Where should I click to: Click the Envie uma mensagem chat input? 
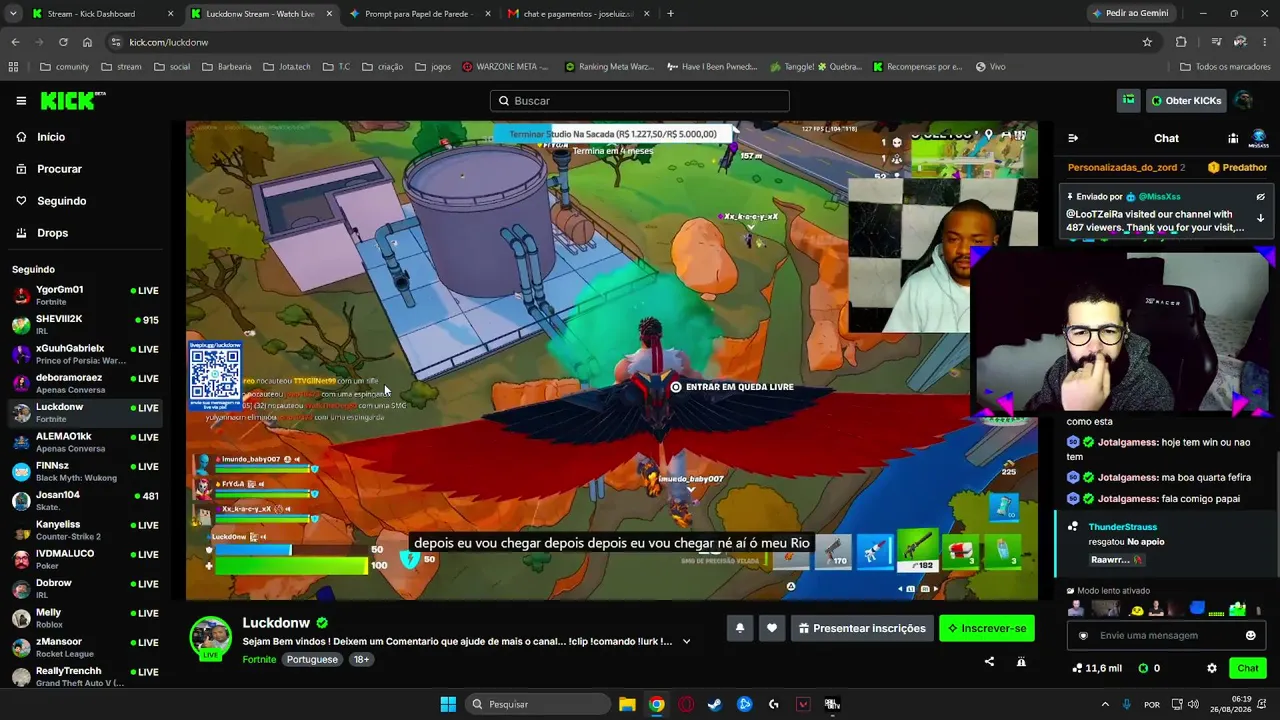coord(1165,635)
